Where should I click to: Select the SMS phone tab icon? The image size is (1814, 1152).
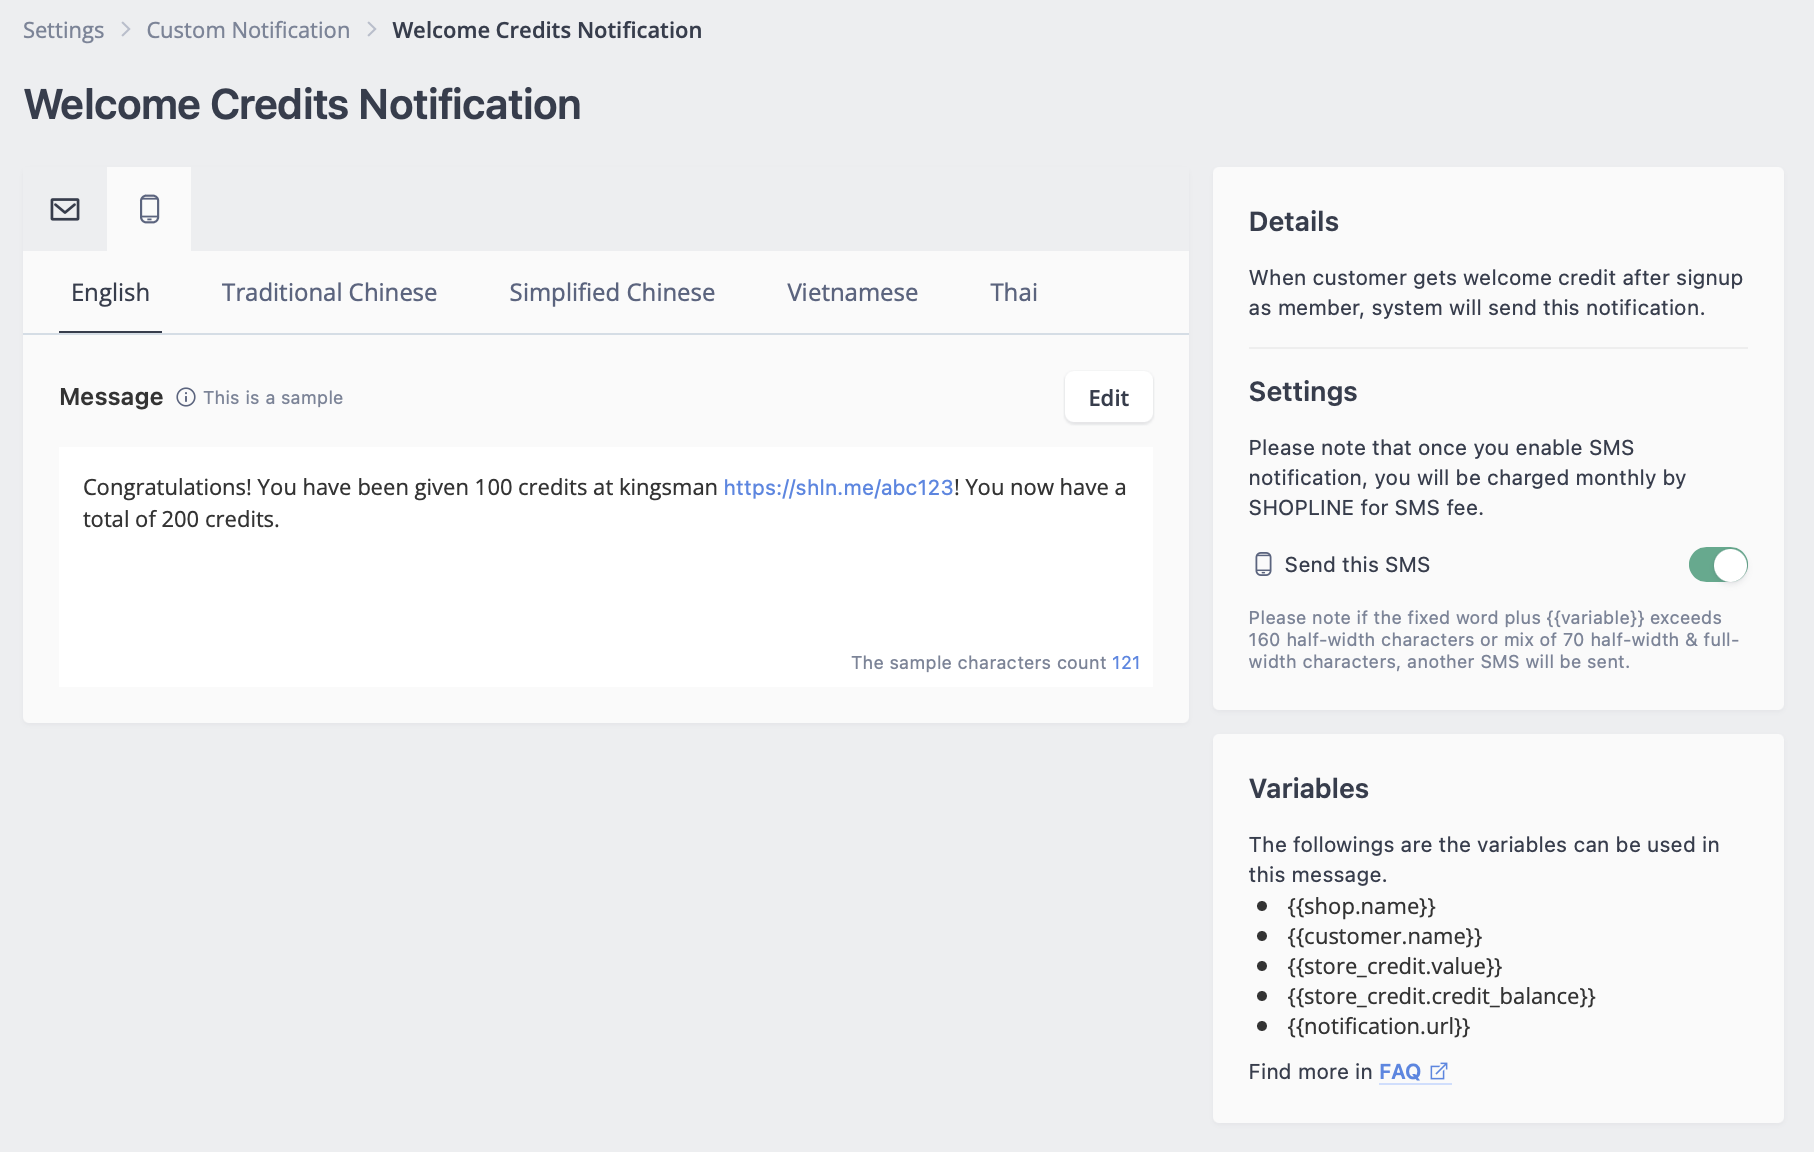149,209
